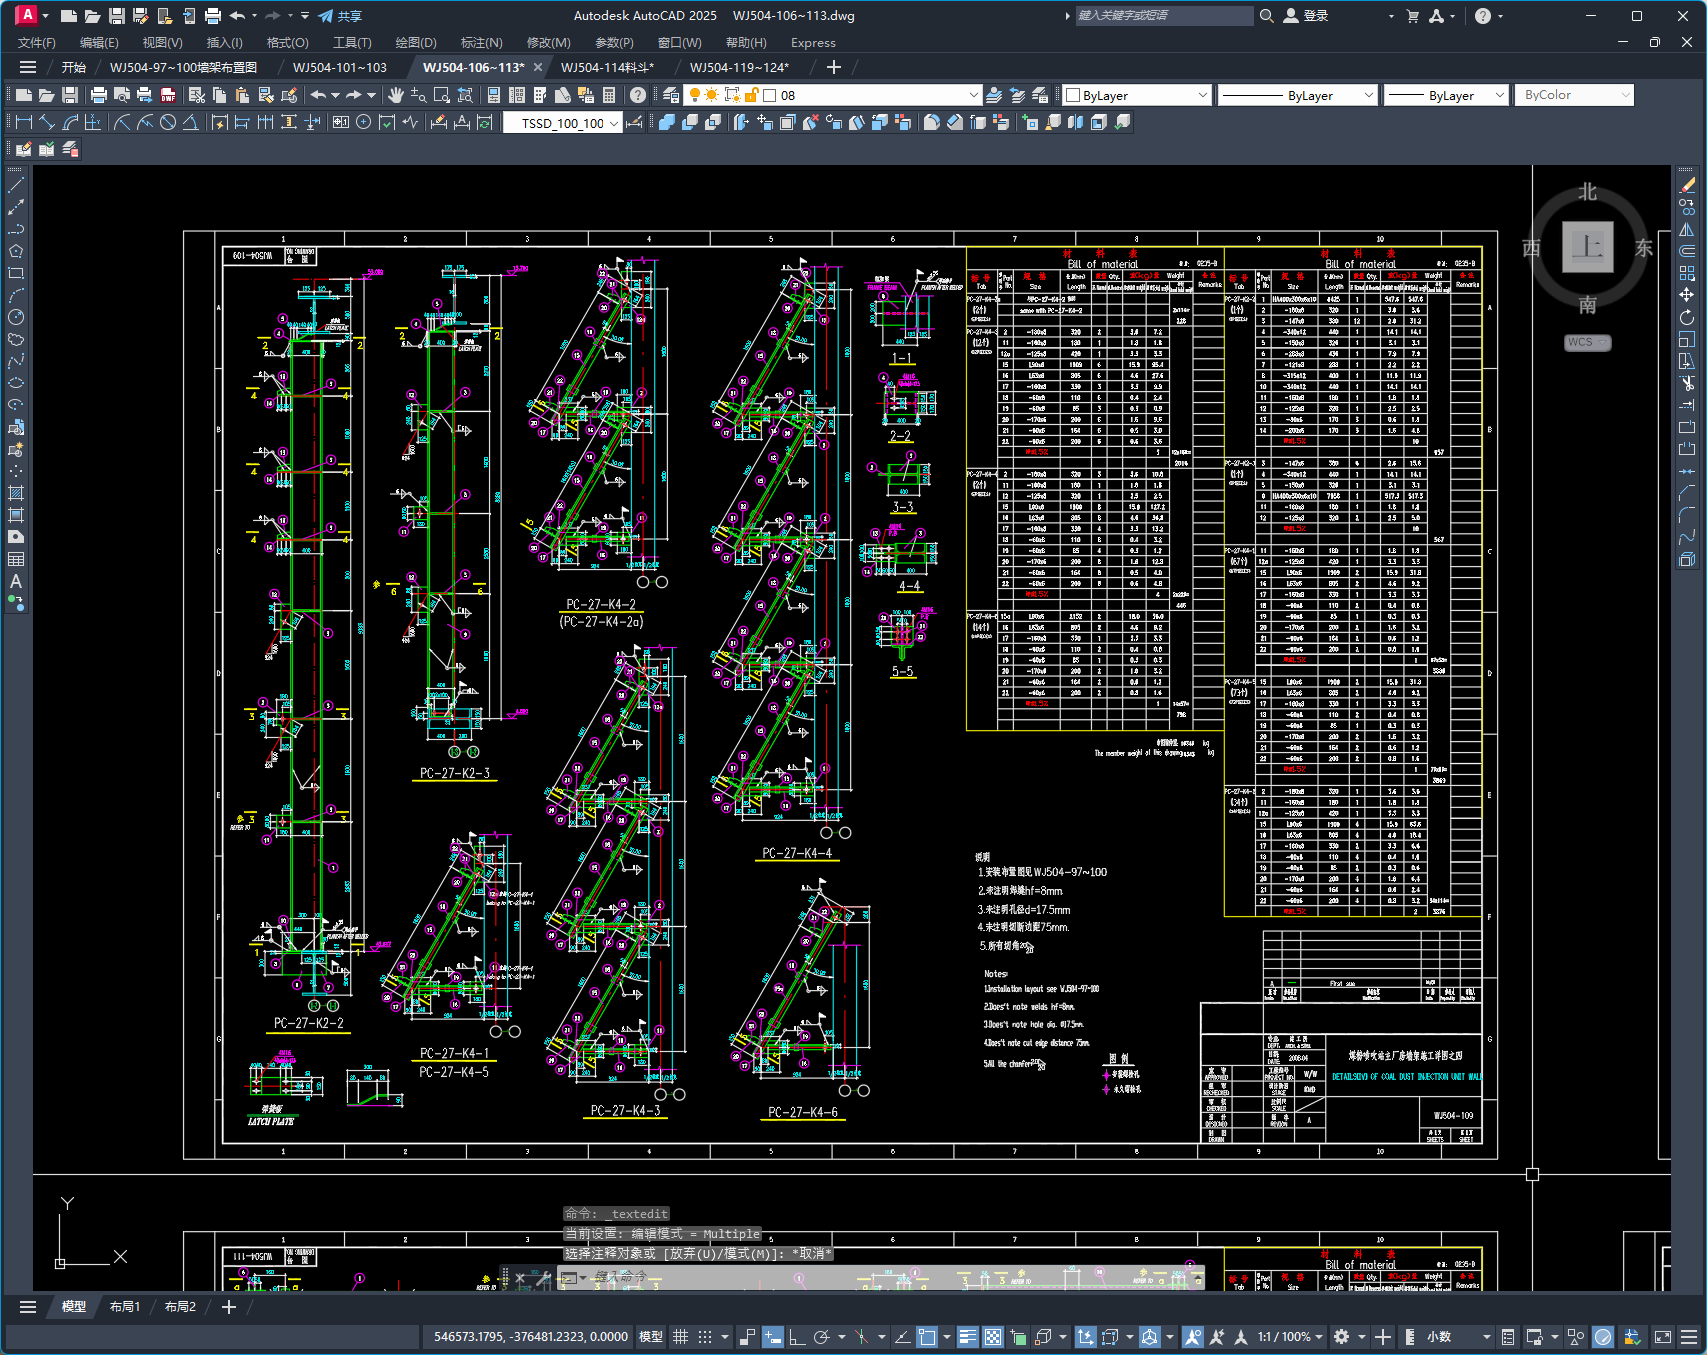This screenshot has height=1355, width=1707.
Task: Click the Rotate tool in modify toolbar
Action: [x=1687, y=317]
